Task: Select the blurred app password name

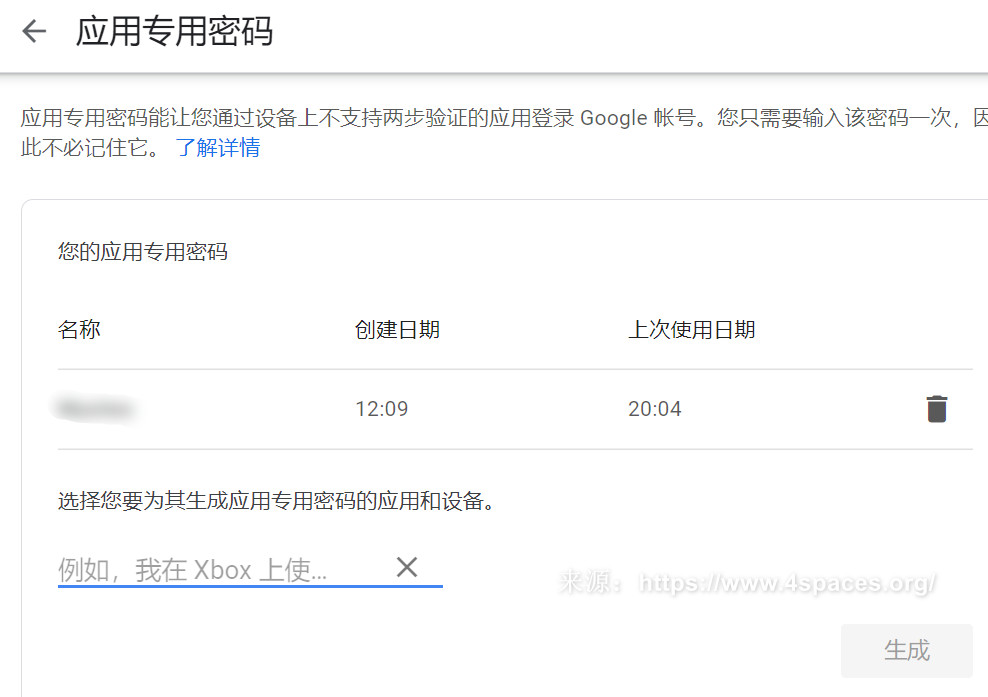Action: point(96,409)
